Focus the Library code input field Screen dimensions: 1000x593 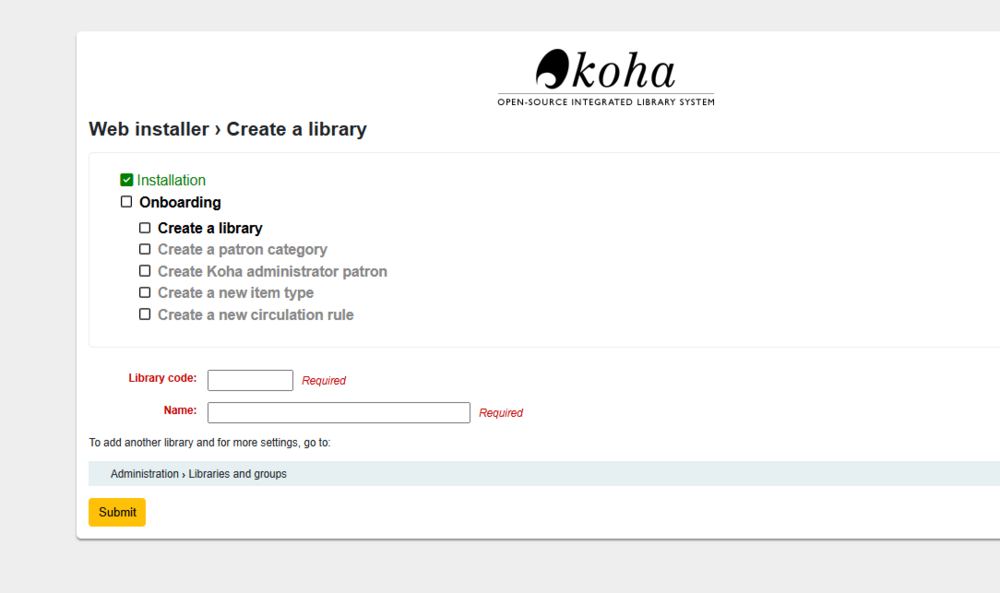pos(250,380)
